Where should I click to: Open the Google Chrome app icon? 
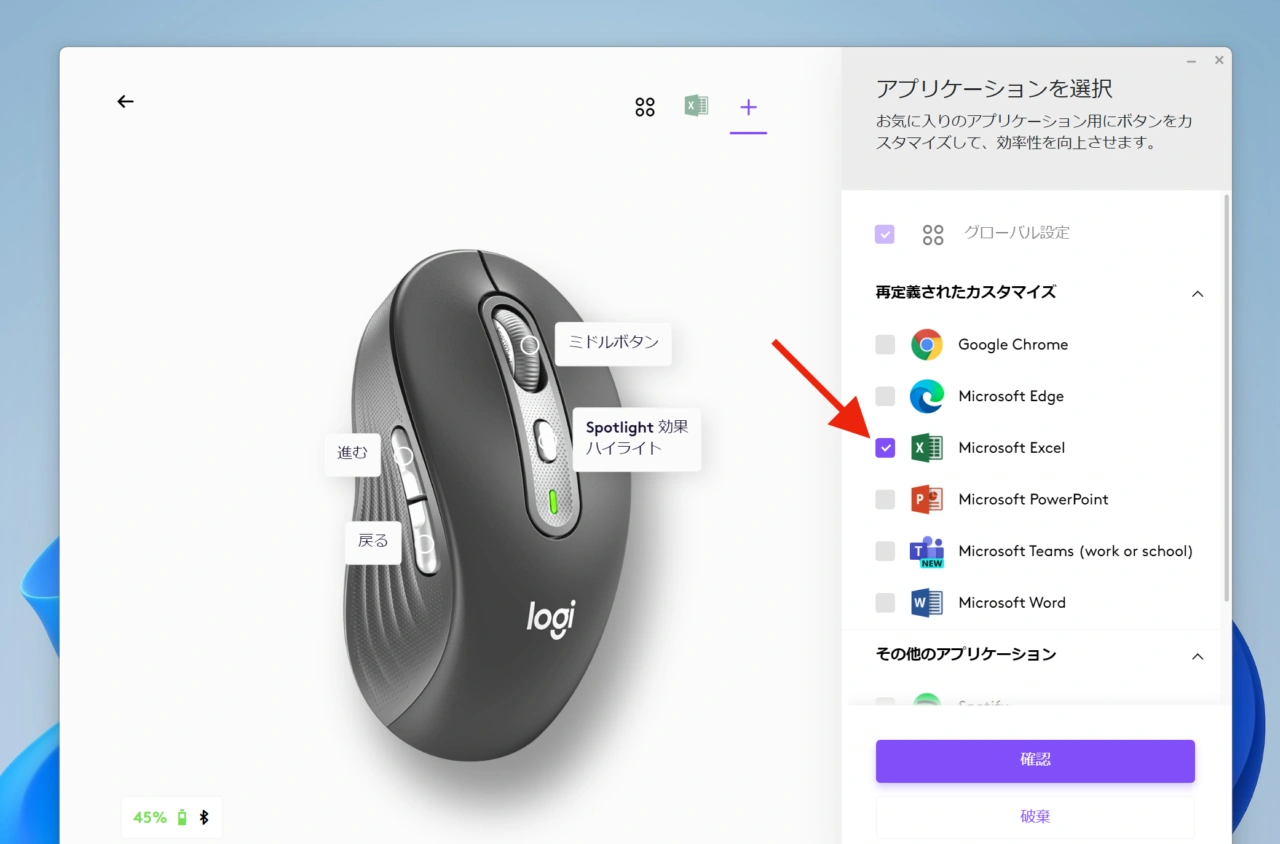pyautogui.click(x=926, y=344)
